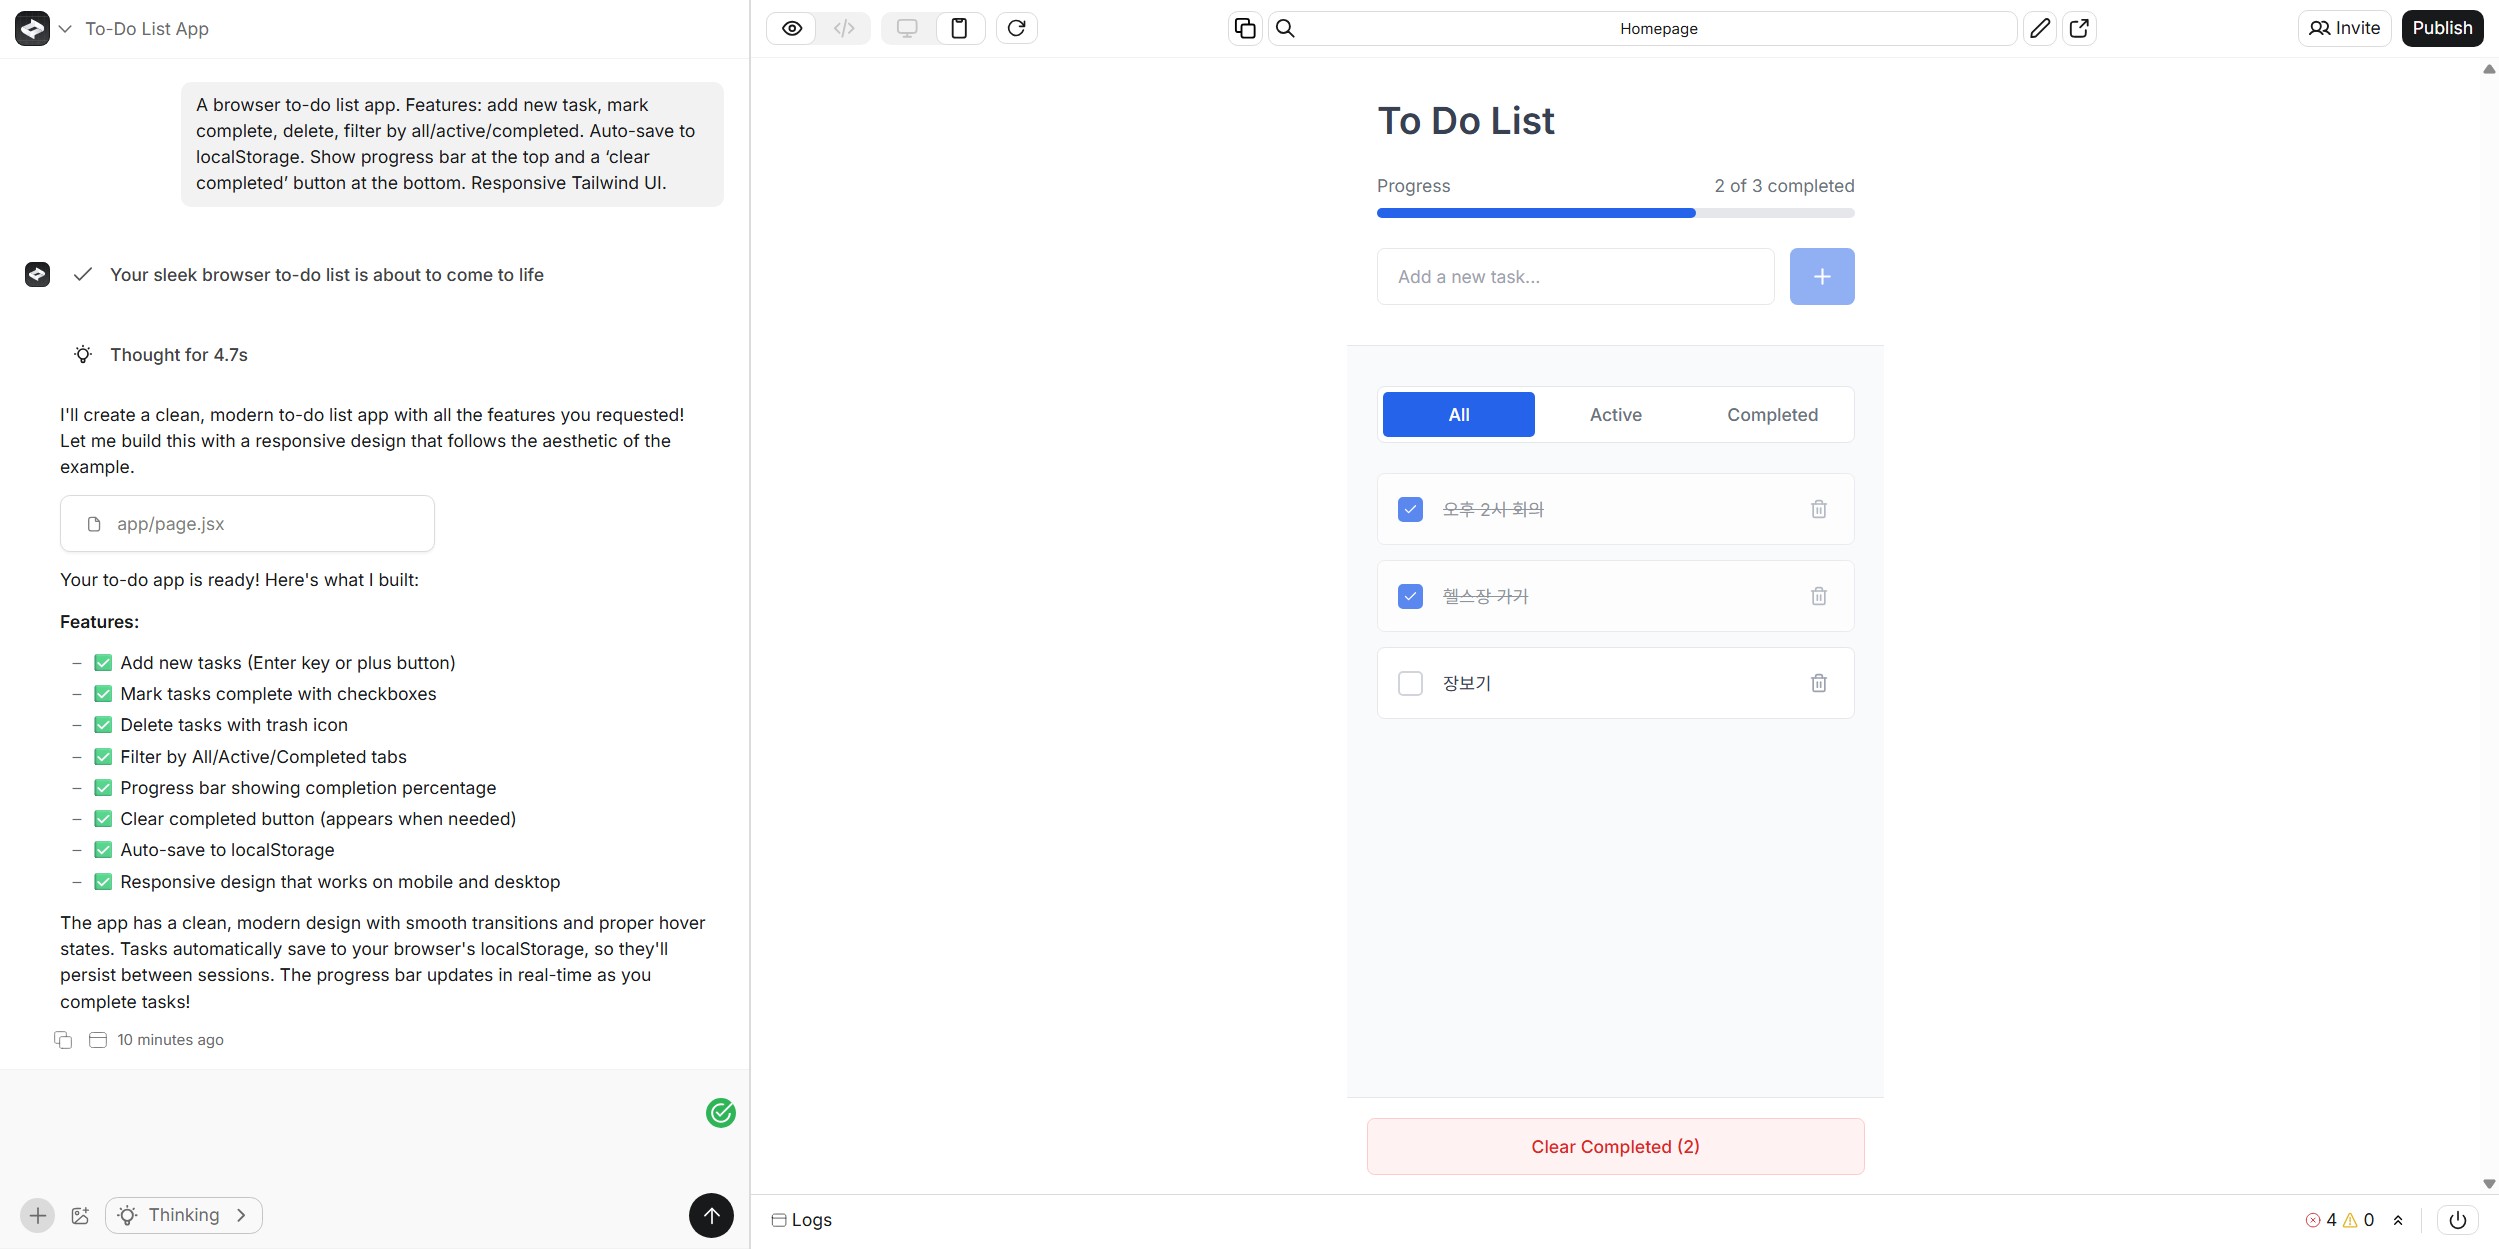Click the power icon in status bar
2499x1249 pixels.
point(2457,1220)
